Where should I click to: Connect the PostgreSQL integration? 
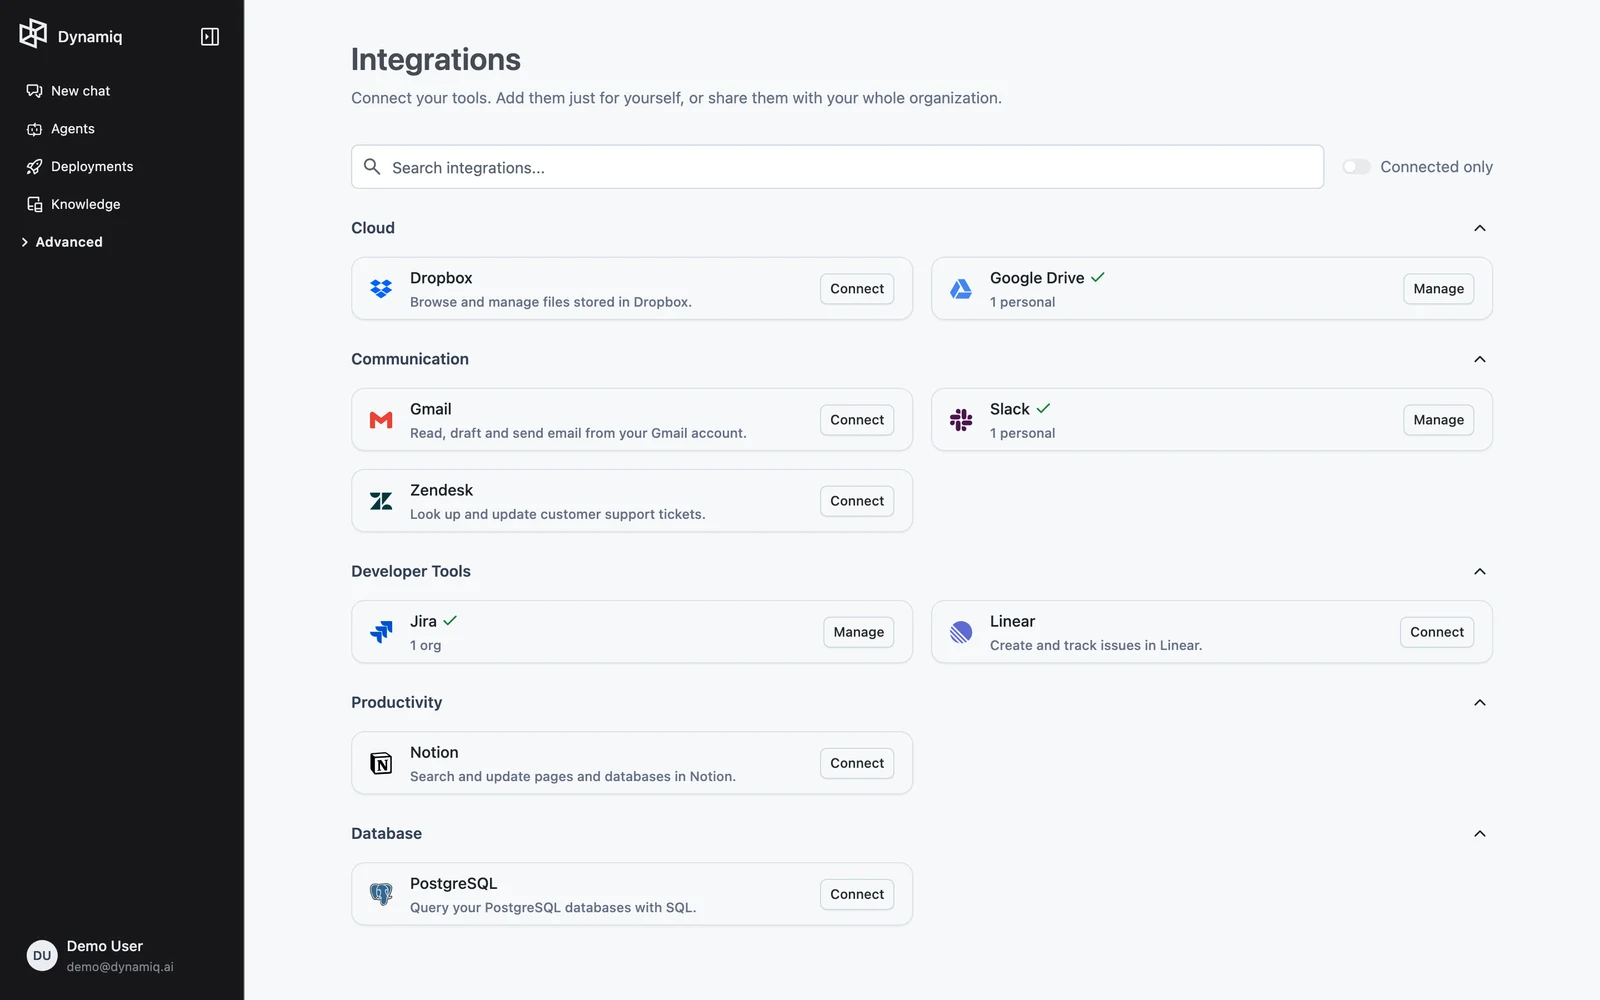click(x=857, y=894)
